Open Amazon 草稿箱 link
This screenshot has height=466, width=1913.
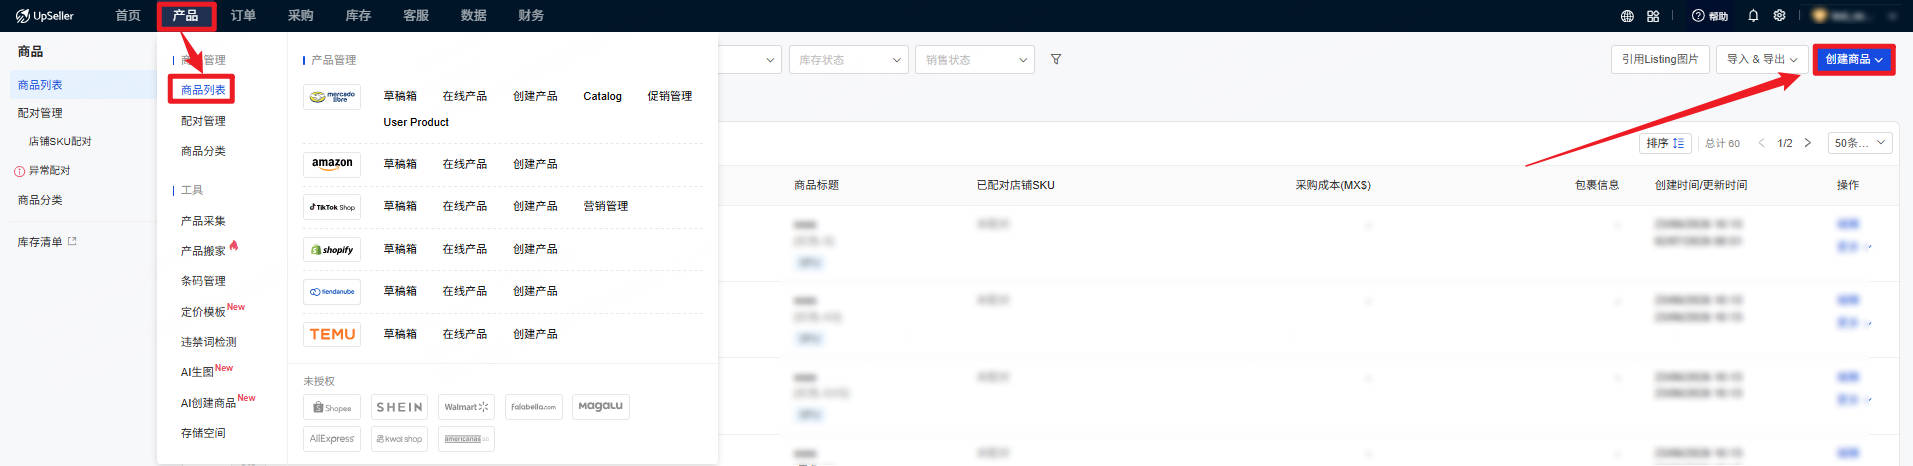pos(400,164)
